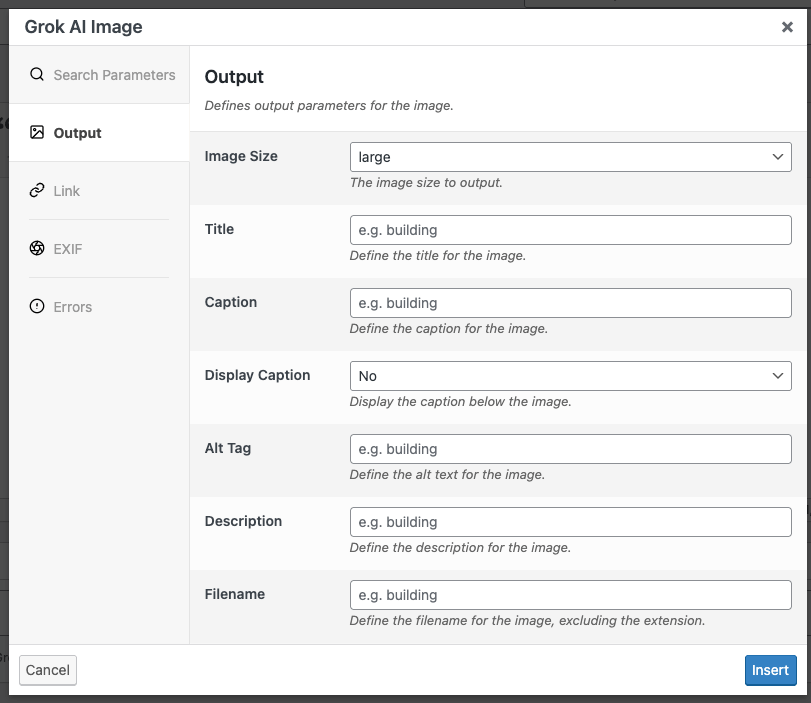Click the Alt Tag label
This screenshot has width=811, height=703.
(228, 448)
